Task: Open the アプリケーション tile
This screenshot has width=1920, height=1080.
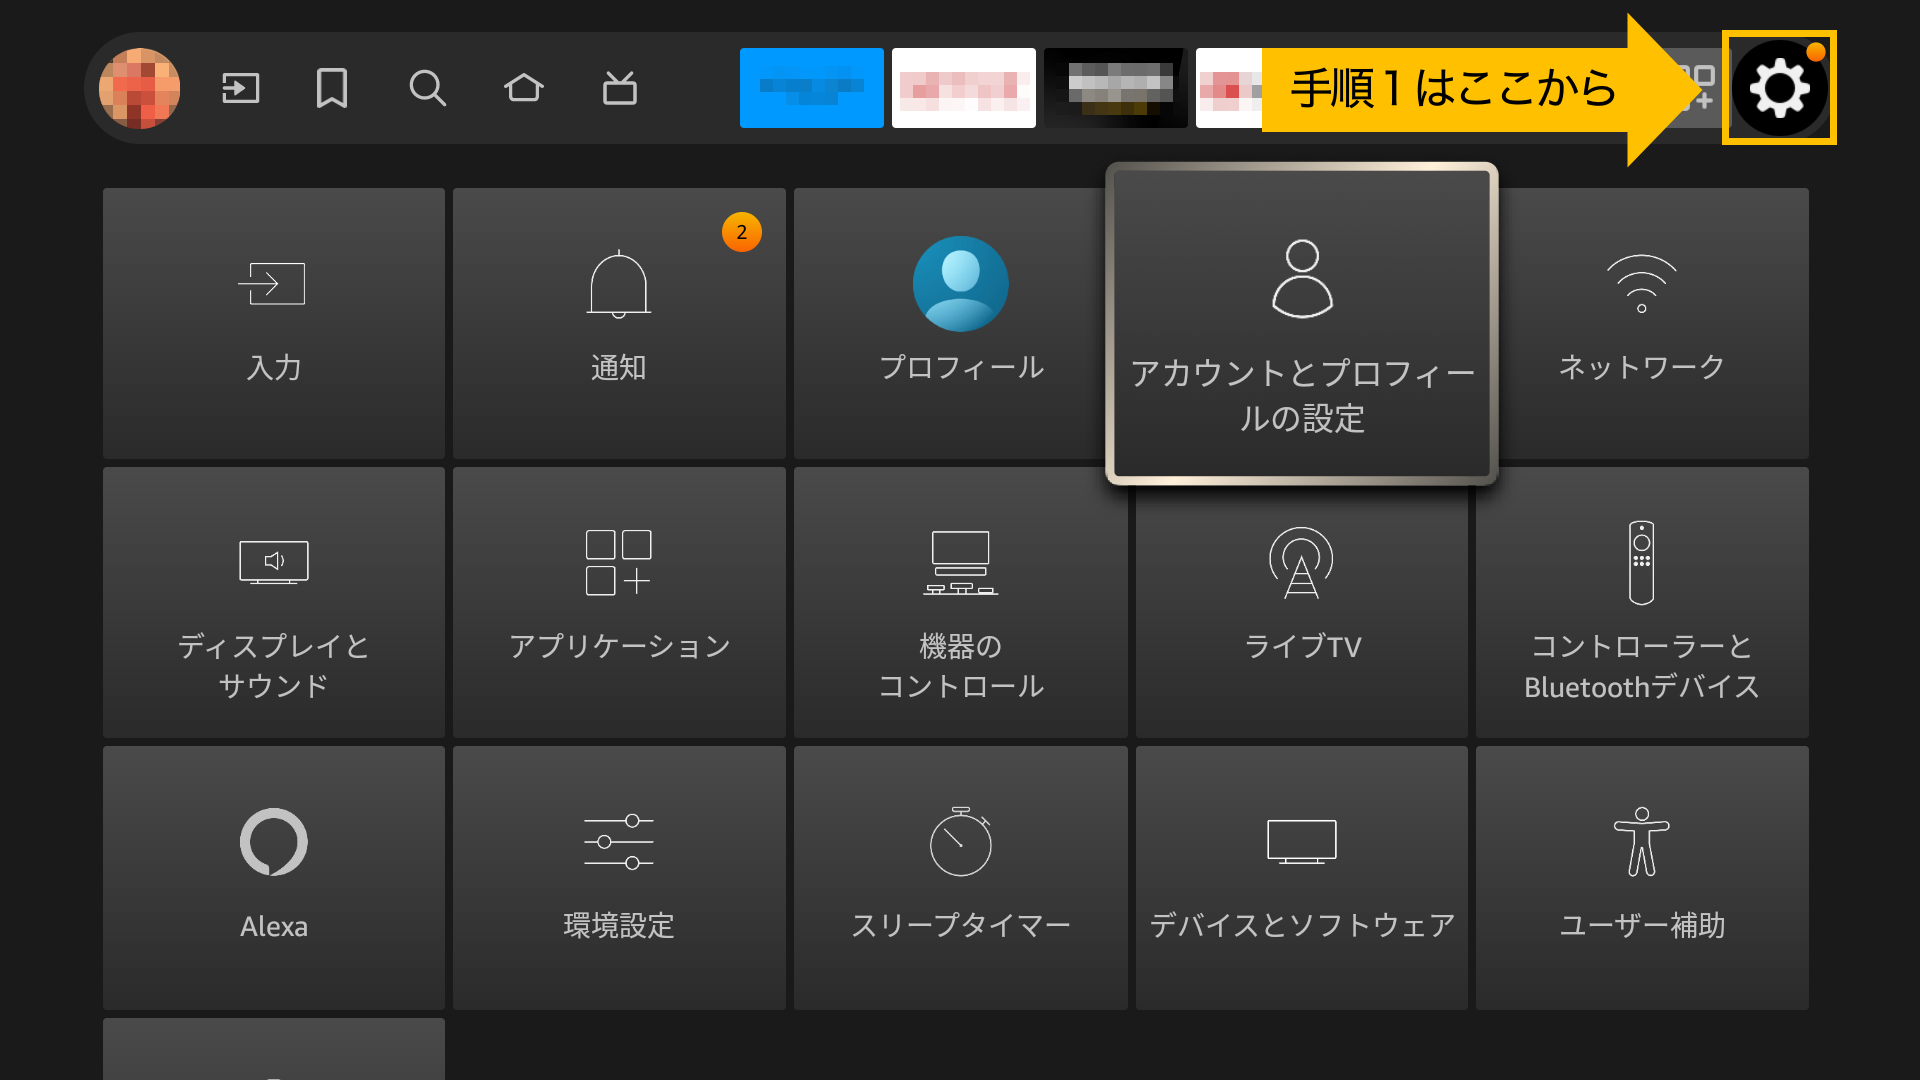Action: [x=618, y=602]
